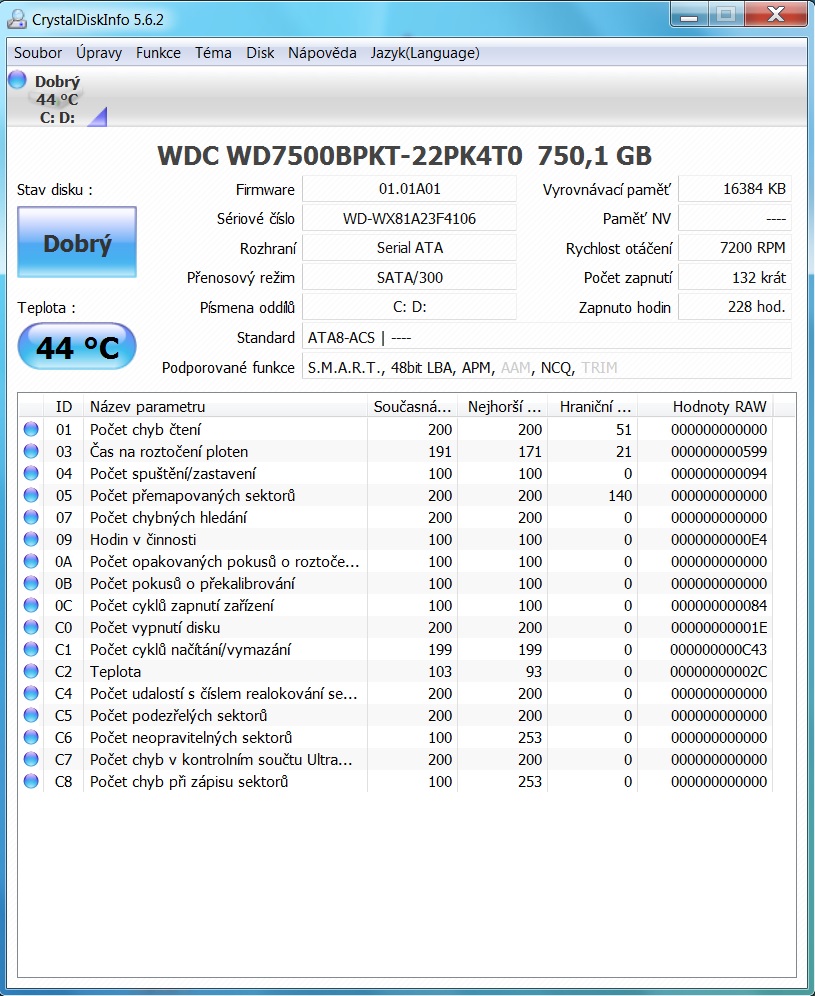Open the Funkce menu
The height and width of the screenshot is (996, 815).
click(158, 53)
